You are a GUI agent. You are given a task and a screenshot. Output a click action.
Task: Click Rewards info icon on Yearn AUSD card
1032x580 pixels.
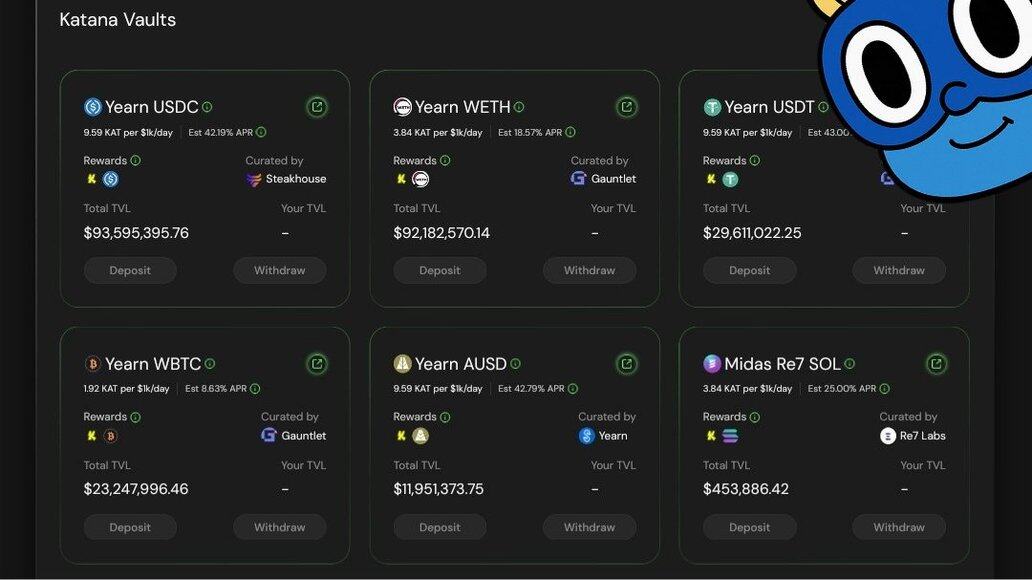[x=445, y=417]
